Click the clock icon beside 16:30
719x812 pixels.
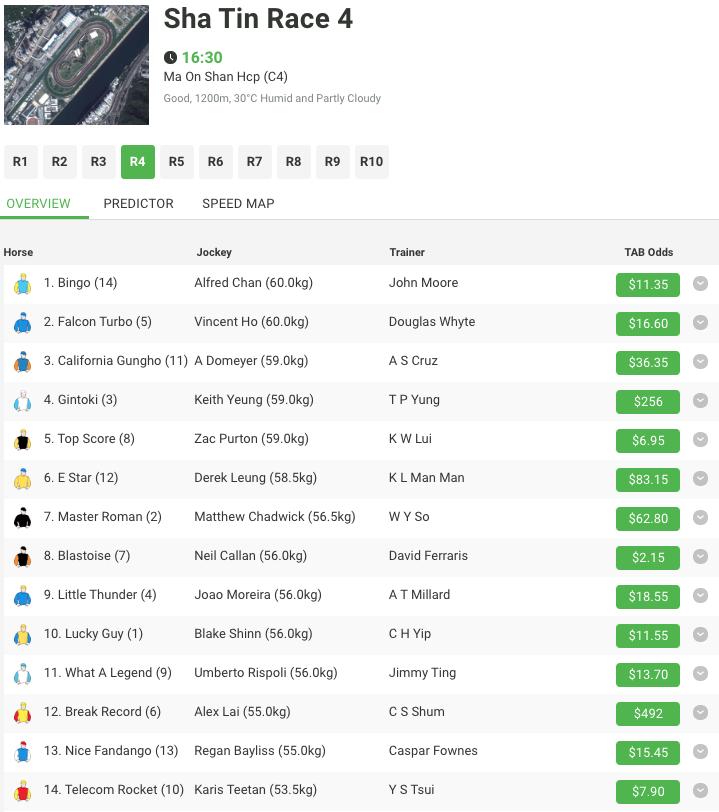[170, 58]
